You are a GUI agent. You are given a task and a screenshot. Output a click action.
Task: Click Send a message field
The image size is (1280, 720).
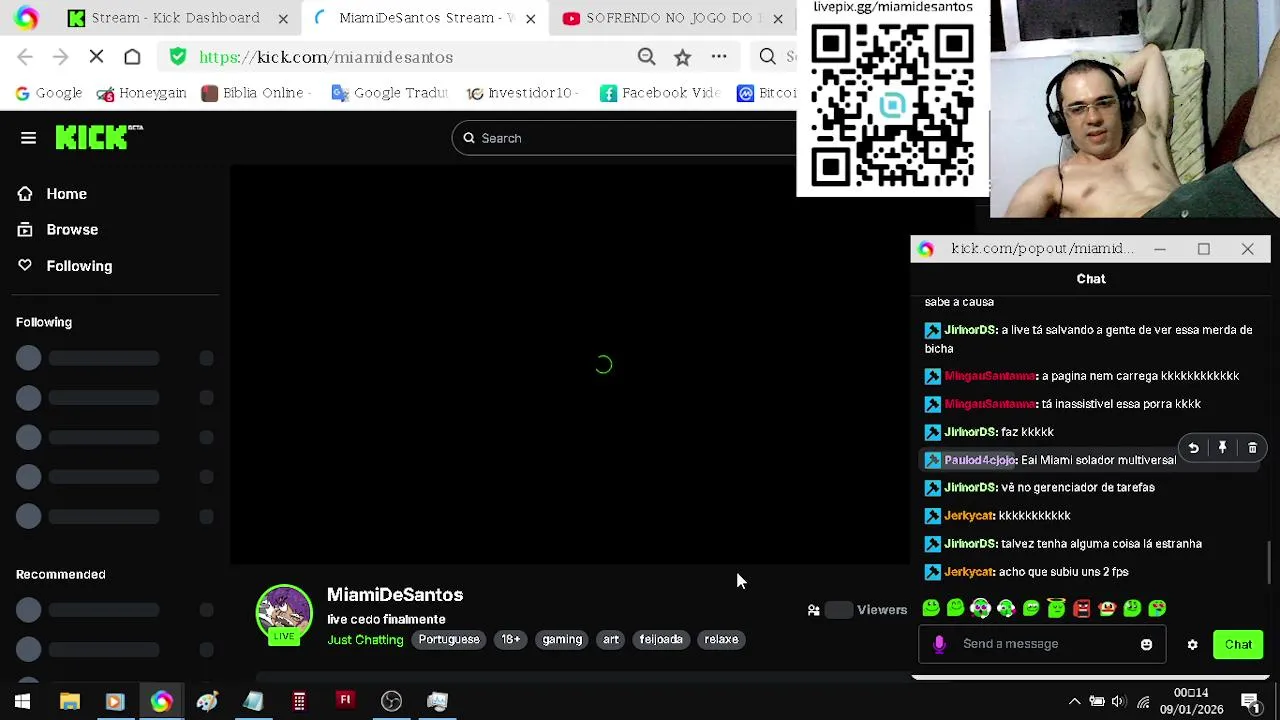click(1040, 644)
